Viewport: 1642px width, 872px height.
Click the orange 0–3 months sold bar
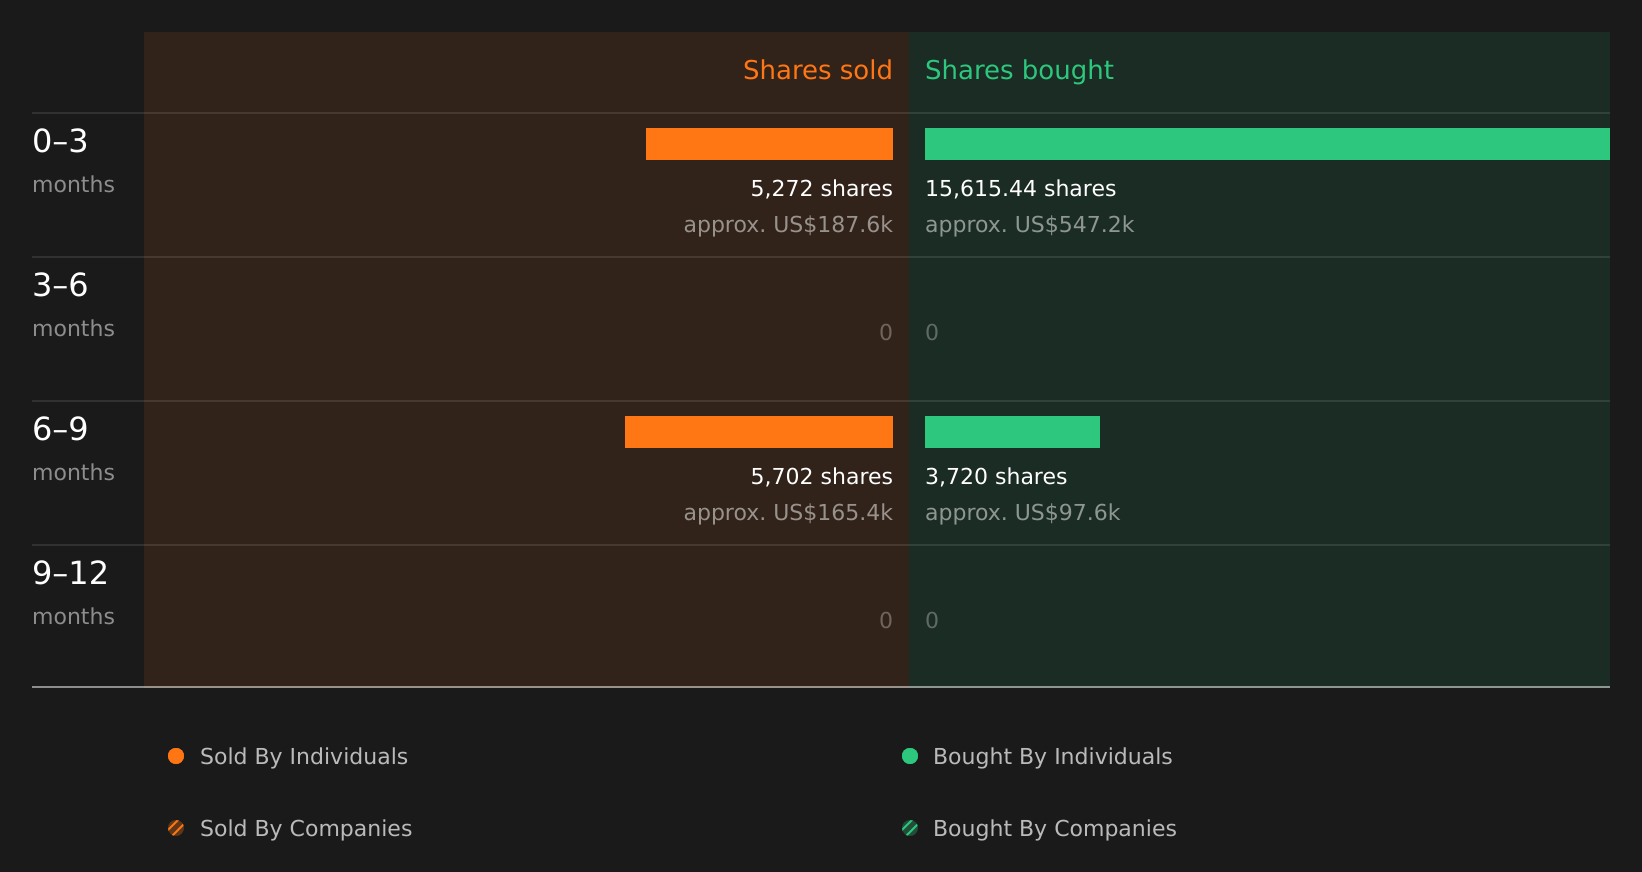coord(769,144)
